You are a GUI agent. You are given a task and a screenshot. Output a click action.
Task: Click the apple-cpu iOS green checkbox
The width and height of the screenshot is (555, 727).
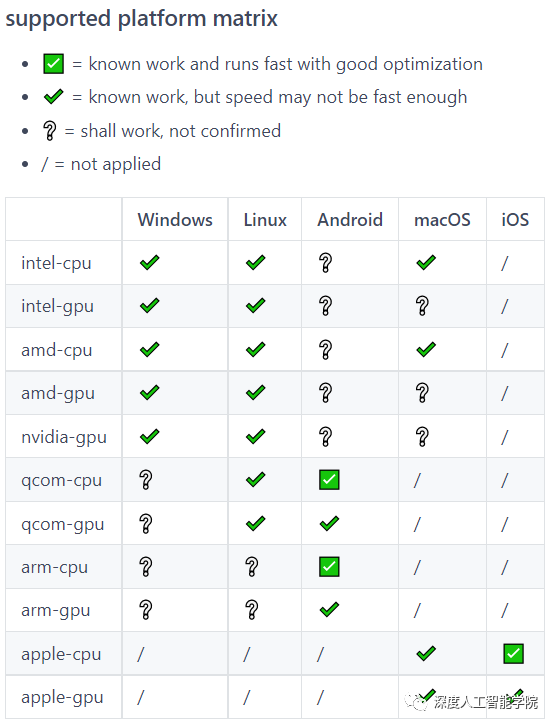513,654
